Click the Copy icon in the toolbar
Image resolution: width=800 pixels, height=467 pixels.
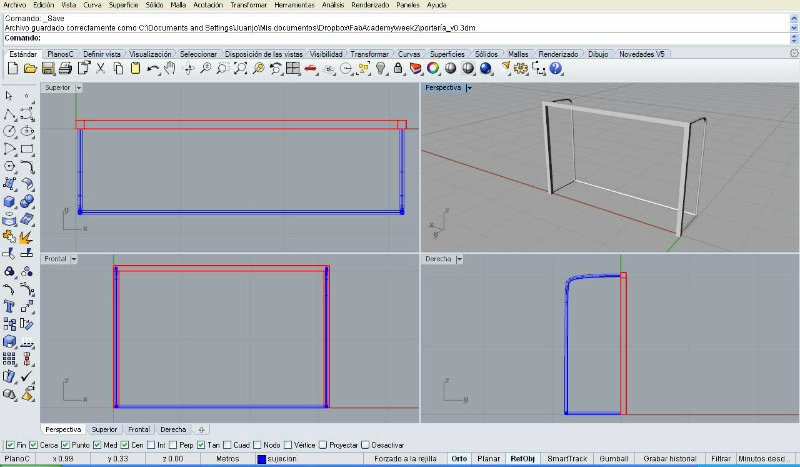coord(118,68)
